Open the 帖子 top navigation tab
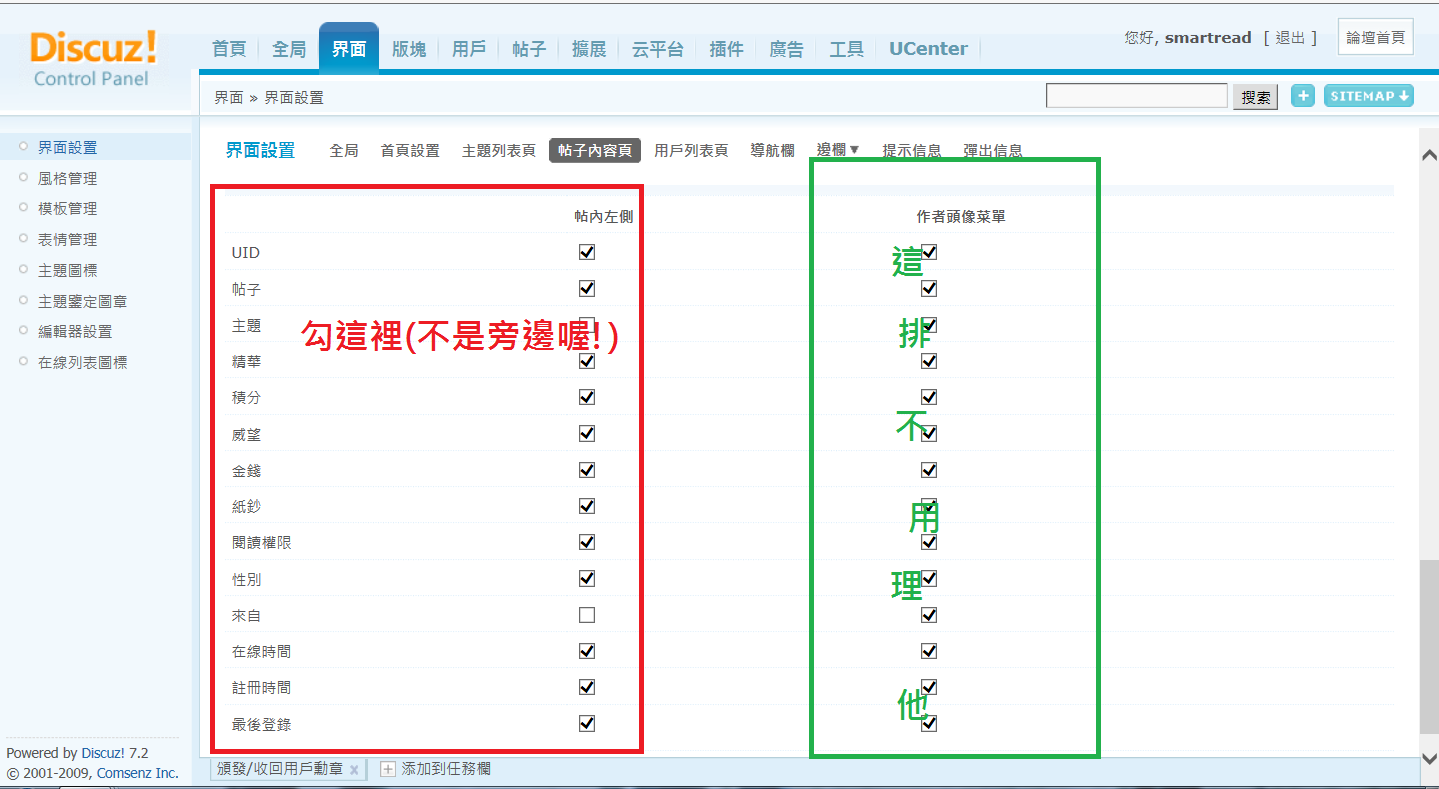This screenshot has height=789, width=1439. pyautogui.click(x=529, y=49)
